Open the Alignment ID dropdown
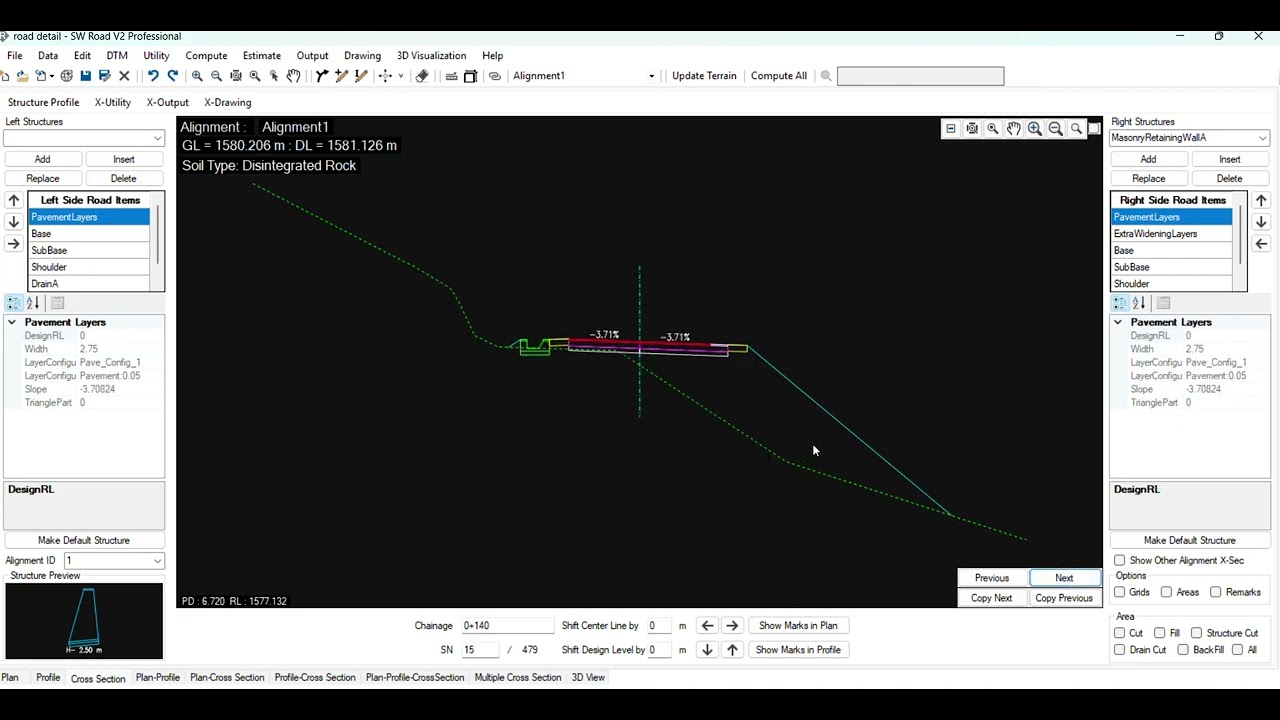The image size is (1280, 720). 157,561
